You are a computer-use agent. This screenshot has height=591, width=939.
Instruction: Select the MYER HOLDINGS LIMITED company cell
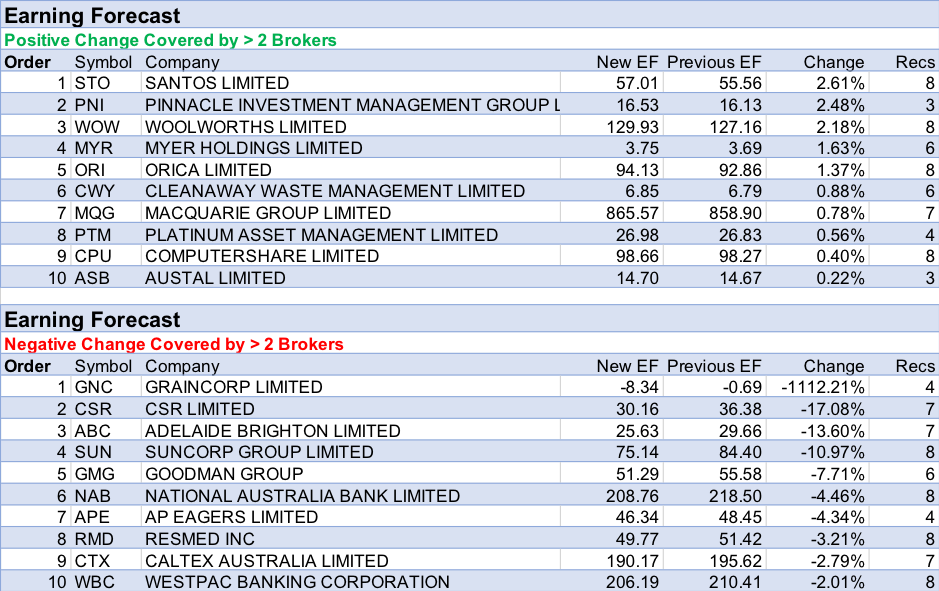point(254,148)
